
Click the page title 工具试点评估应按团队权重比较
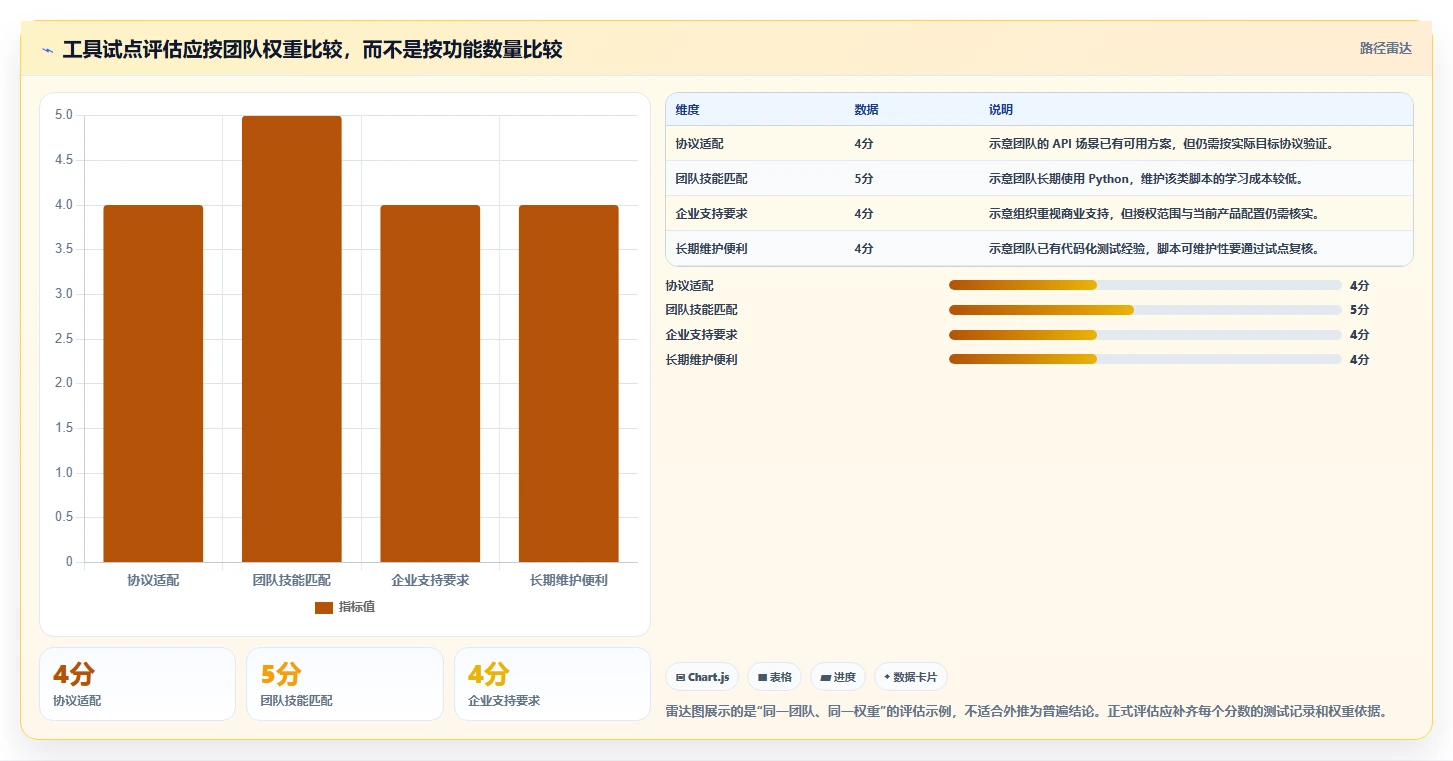[312, 49]
